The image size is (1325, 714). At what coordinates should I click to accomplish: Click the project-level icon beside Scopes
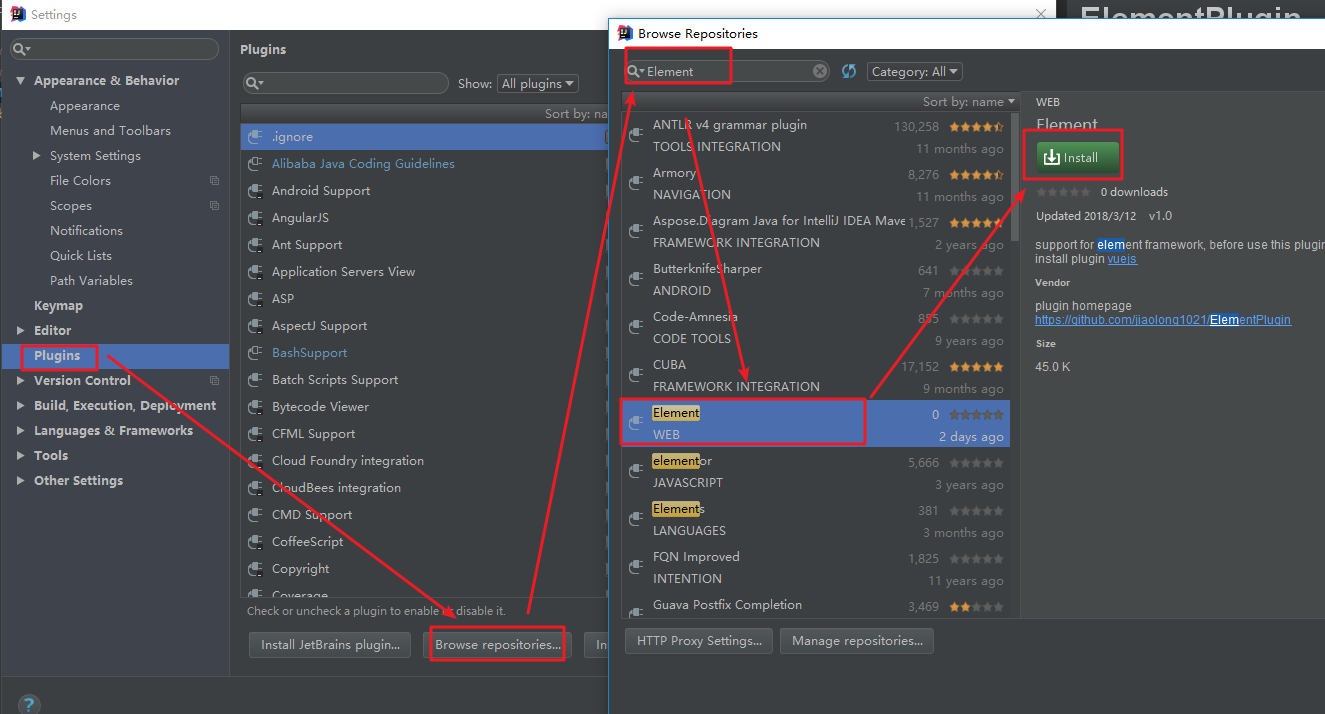214,205
